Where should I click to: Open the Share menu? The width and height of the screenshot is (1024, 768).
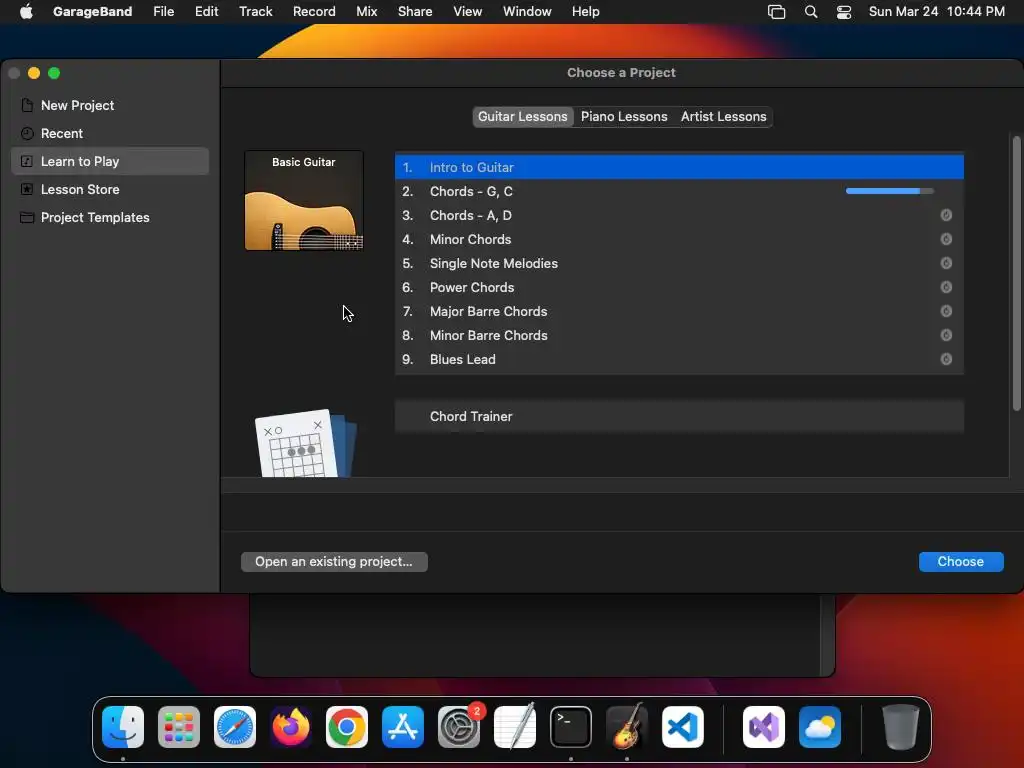pos(415,12)
